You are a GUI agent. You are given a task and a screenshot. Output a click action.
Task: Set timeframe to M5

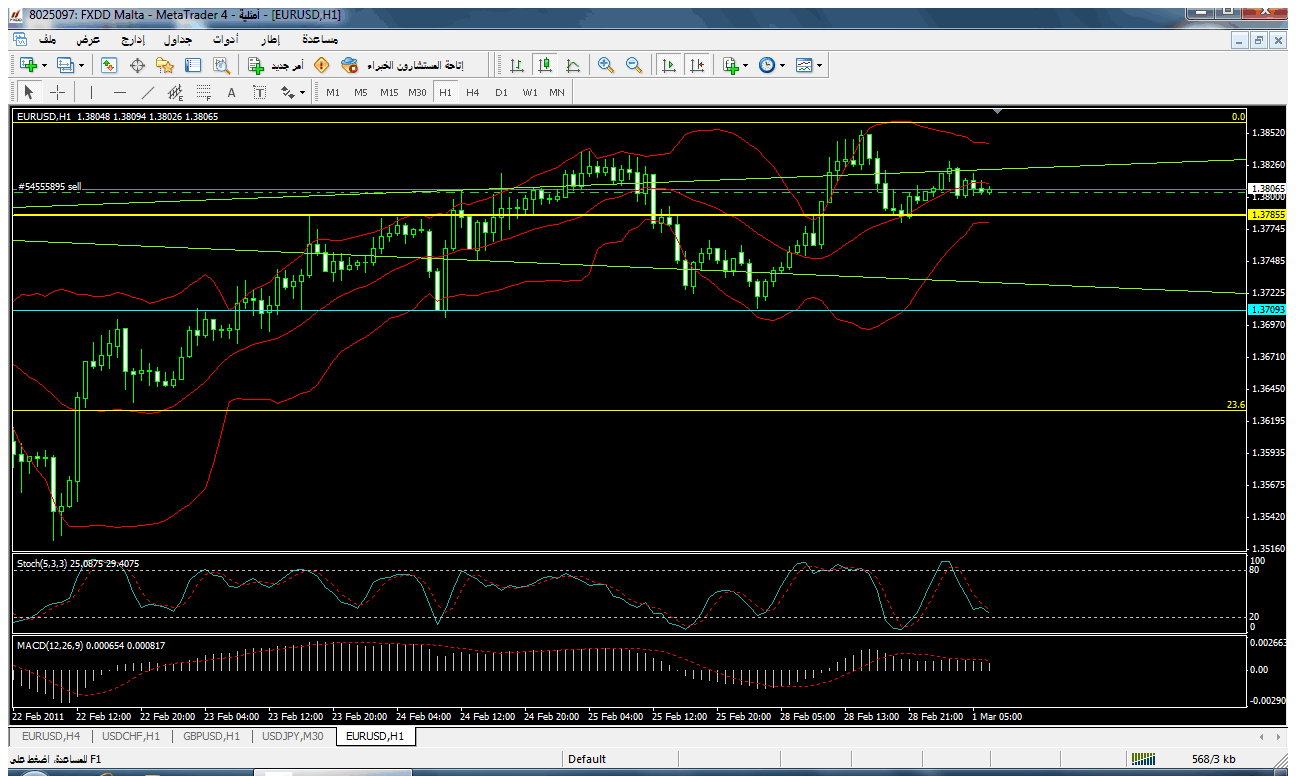361,92
